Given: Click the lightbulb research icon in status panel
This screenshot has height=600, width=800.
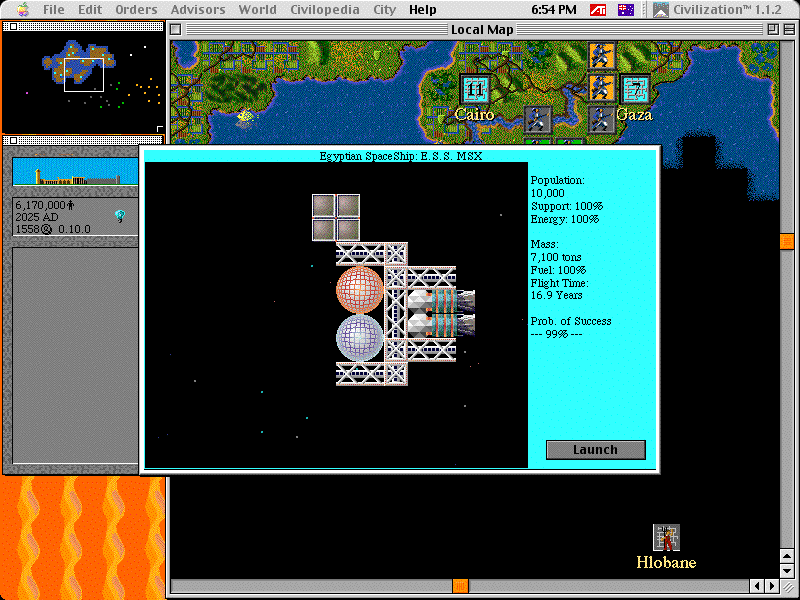Looking at the screenshot, I should (120, 216).
